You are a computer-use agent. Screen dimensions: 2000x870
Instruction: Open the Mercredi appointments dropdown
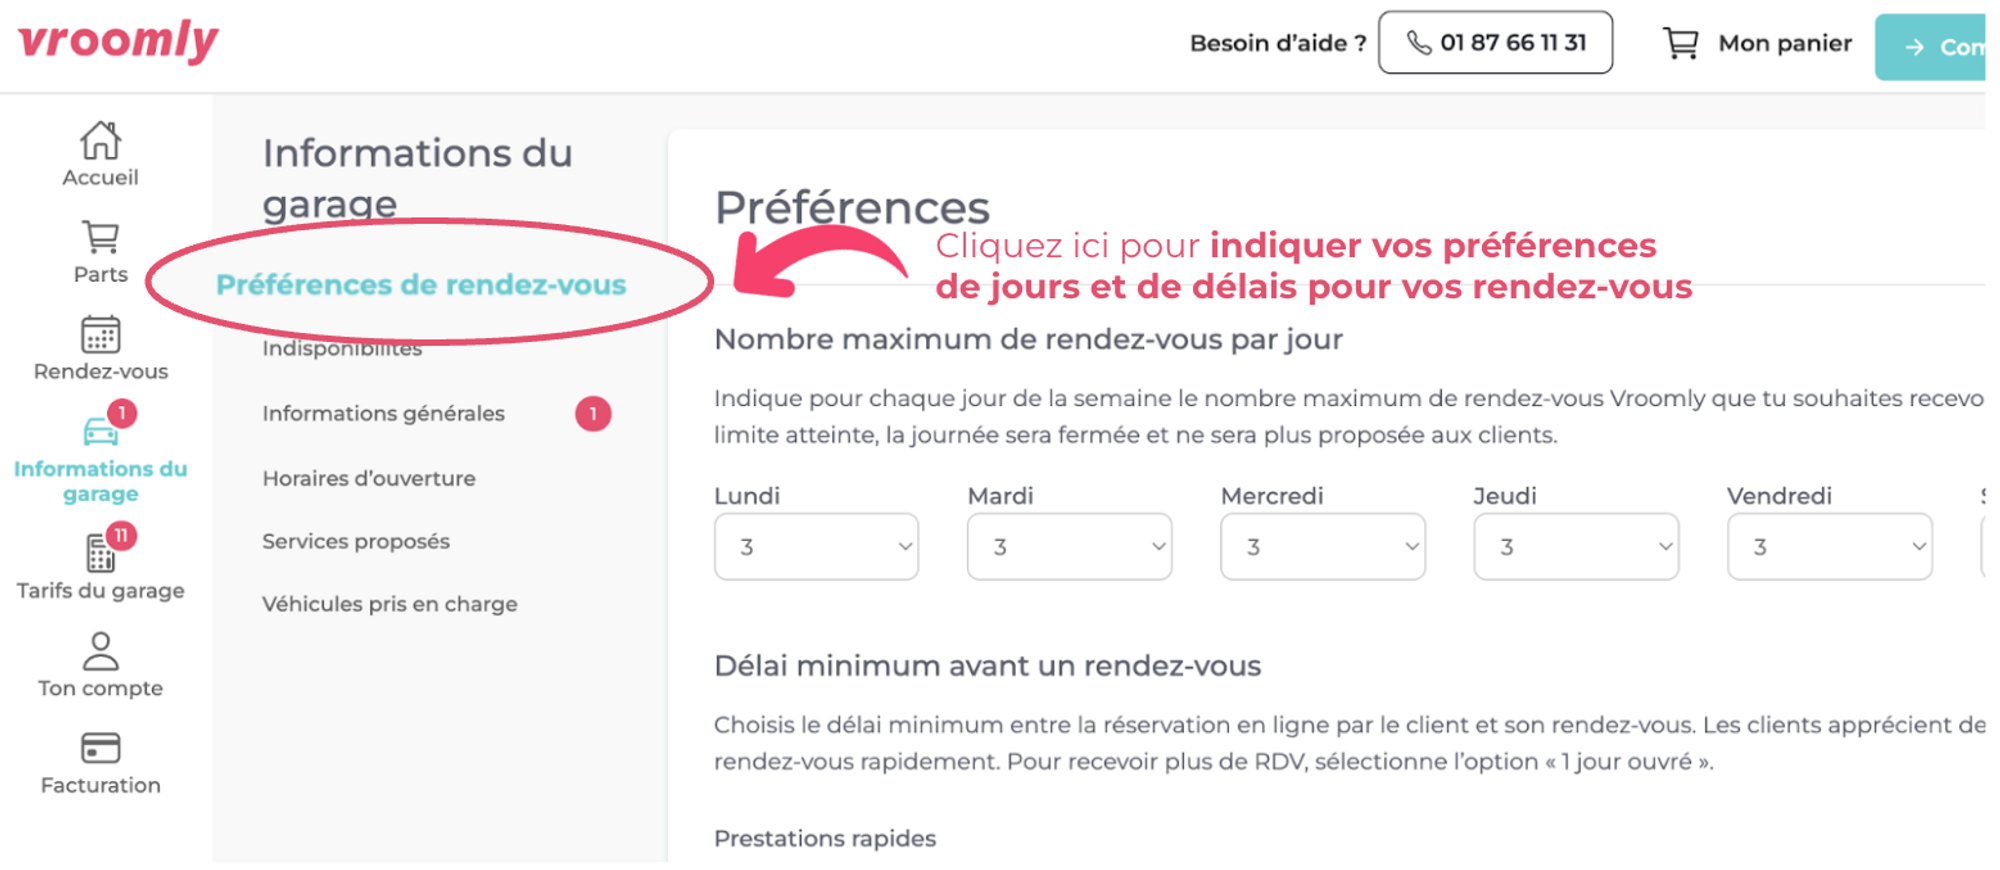tap(1323, 547)
